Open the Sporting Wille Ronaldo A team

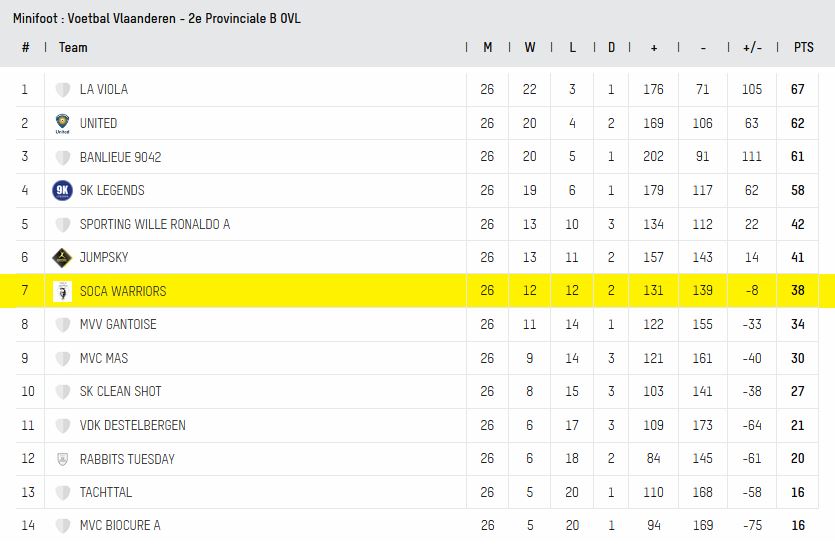154,224
